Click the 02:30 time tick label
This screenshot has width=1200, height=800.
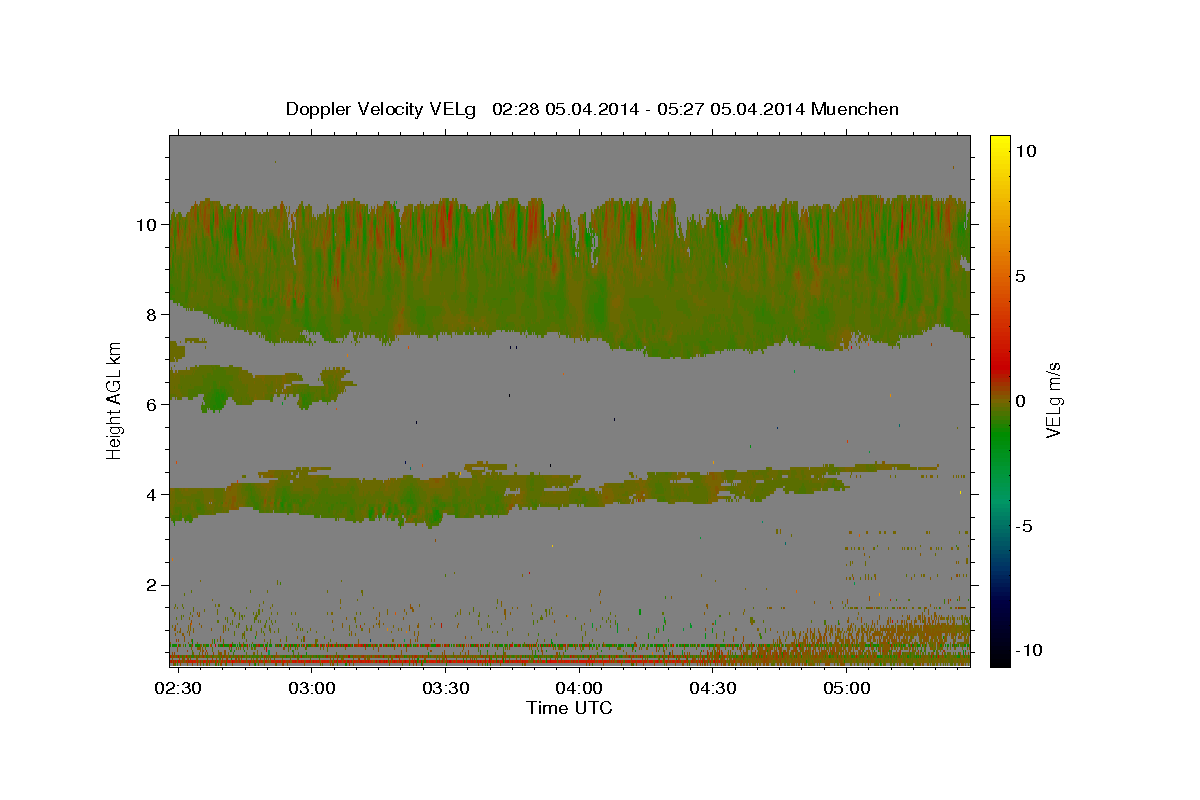point(179,688)
